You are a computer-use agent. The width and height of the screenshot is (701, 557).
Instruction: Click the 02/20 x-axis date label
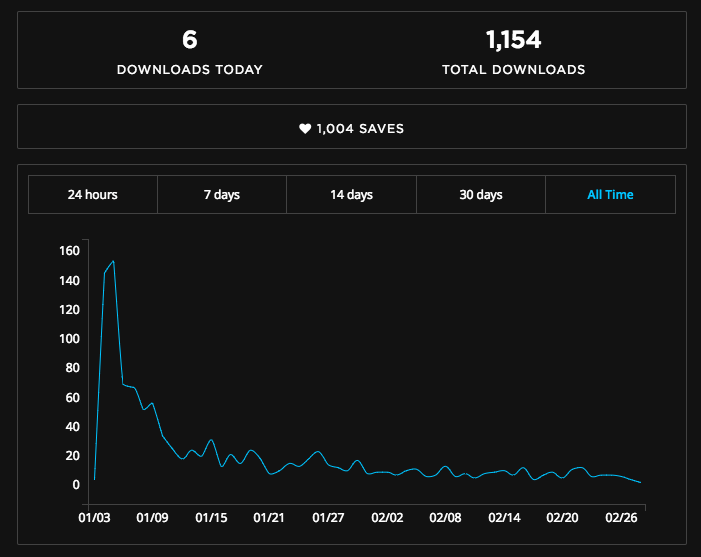pyautogui.click(x=562, y=518)
